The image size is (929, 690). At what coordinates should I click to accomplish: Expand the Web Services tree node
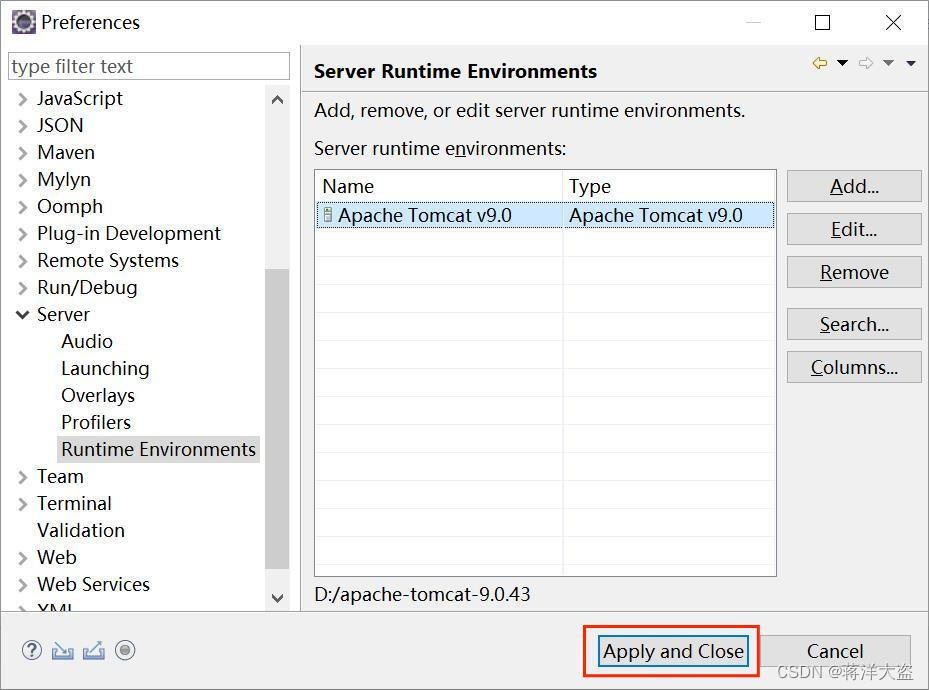point(22,585)
